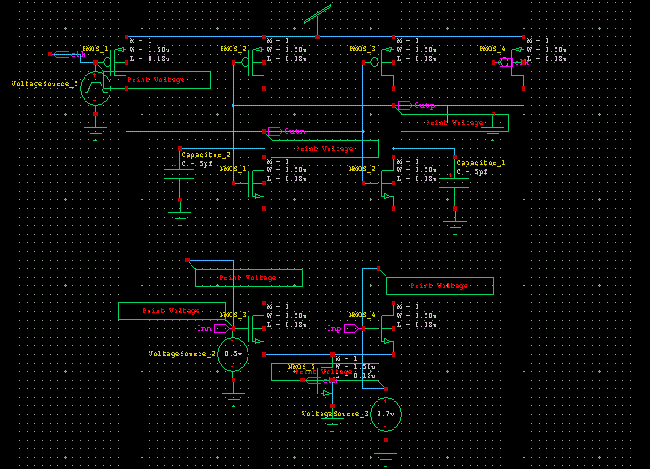Click the 0.7v VoltageSource_3 circle
Image resolution: width=650 pixels, height=469 pixels.
tap(385, 414)
